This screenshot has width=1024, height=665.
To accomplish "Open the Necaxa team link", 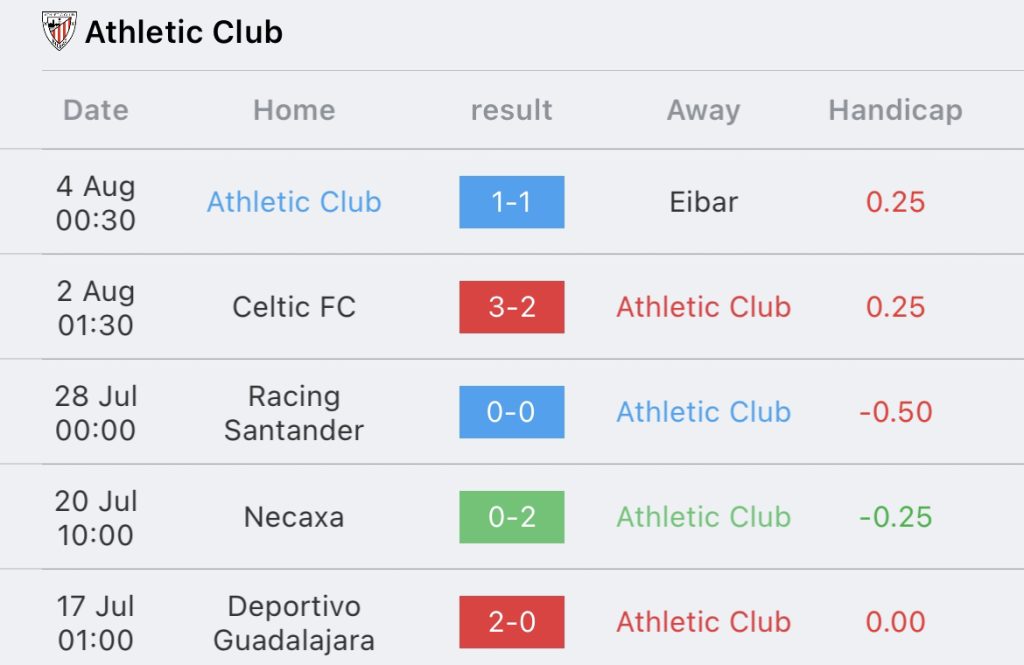I will 294,517.
